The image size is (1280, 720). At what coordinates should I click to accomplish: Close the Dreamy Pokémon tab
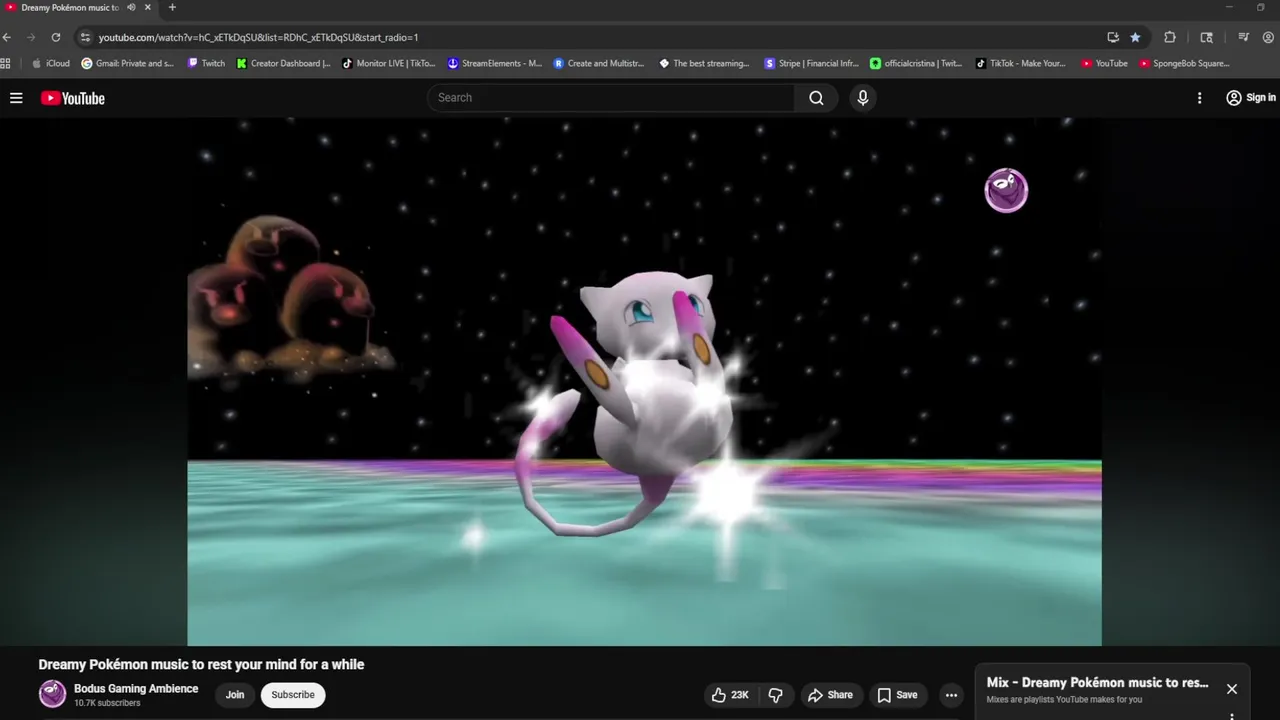[x=148, y=8]
